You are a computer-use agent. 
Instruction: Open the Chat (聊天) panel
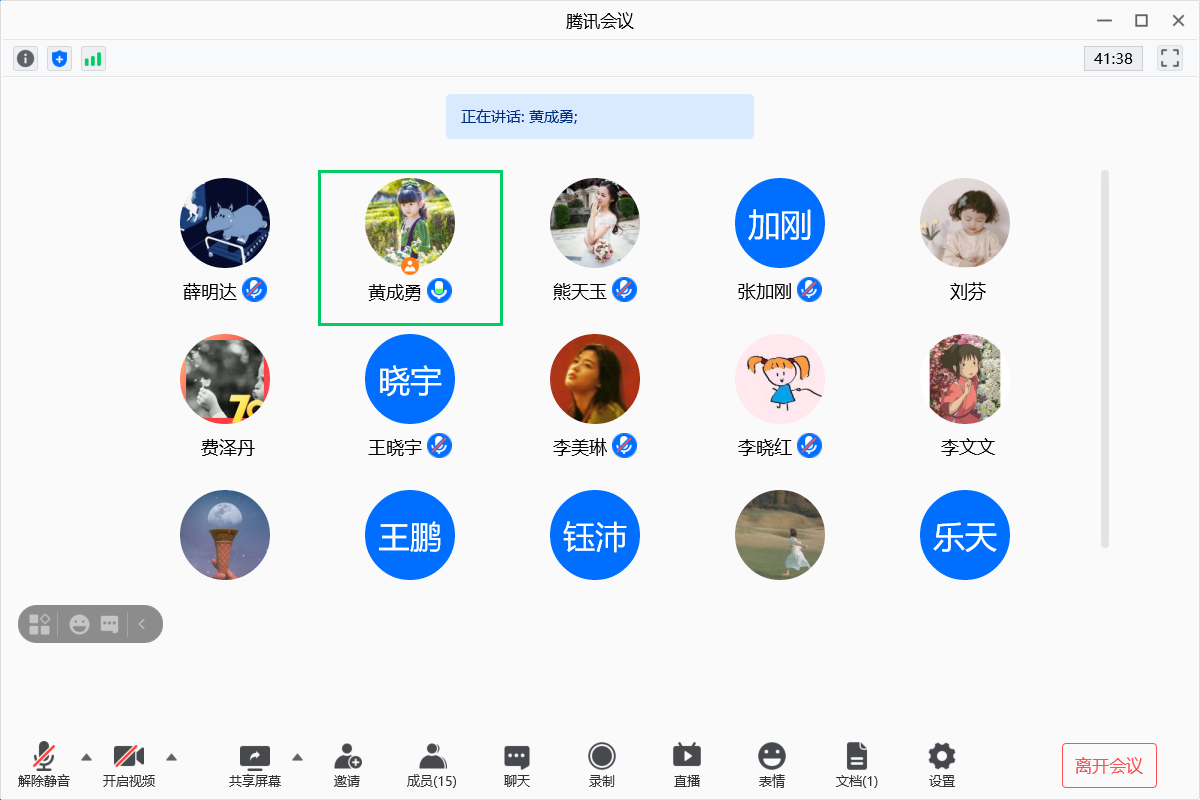[x=517, y=765]
